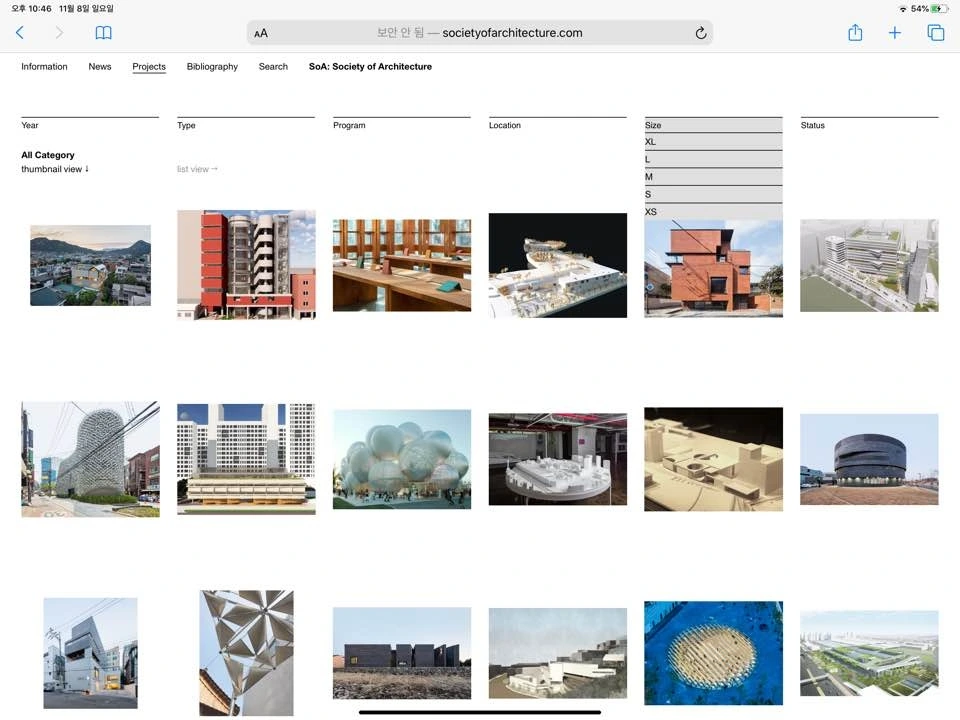Screen dimensions: 960x720
Task: Open the Information menu item
Action: pyautogui.click(x=44, y=67)
